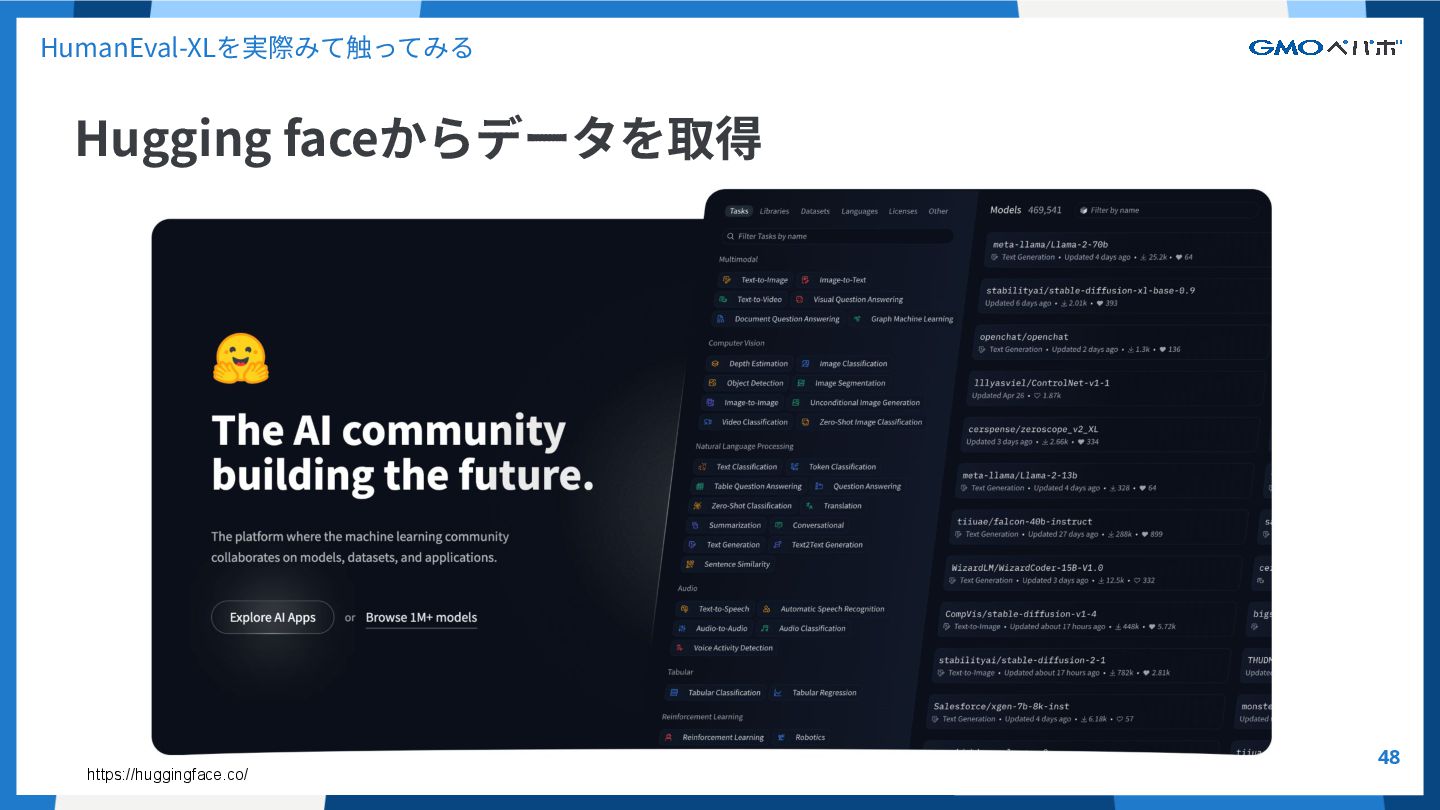Click the Object Detection icon
This screenshot has height=810, width=1440.
(712, 383)
